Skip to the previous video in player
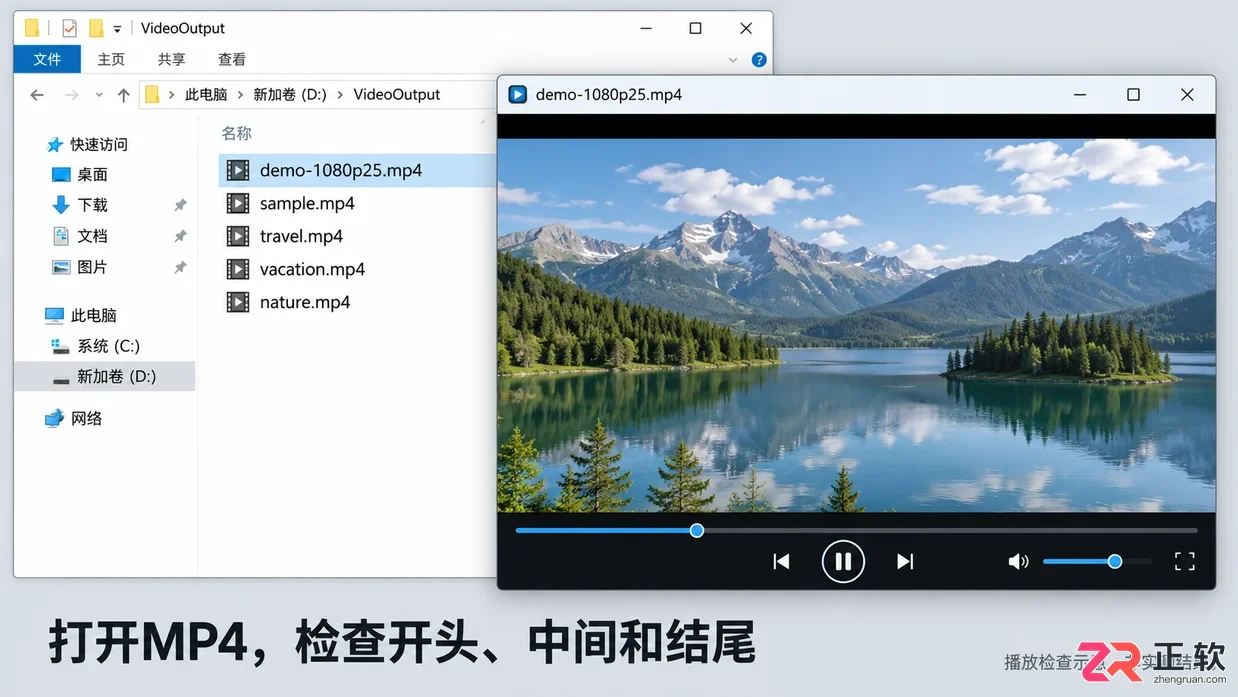Image resolution: width=1238 pixels, height=697 pixels. coord(781,561)
